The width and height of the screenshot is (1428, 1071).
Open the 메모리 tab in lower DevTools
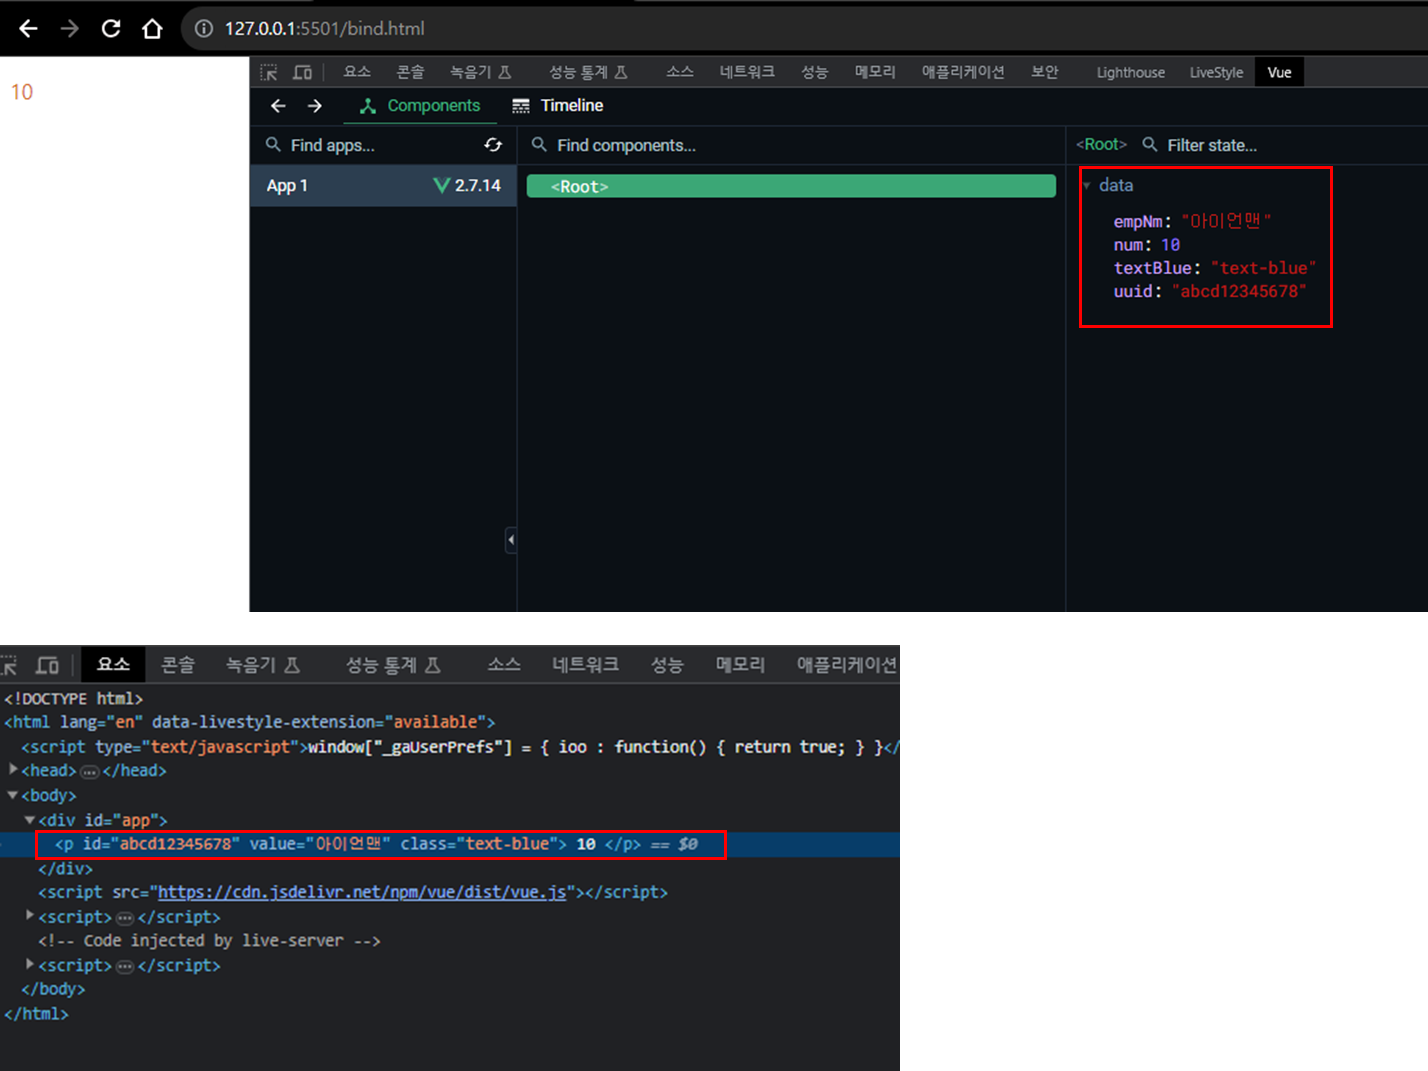pyautogui.click(x=740, y=665)
